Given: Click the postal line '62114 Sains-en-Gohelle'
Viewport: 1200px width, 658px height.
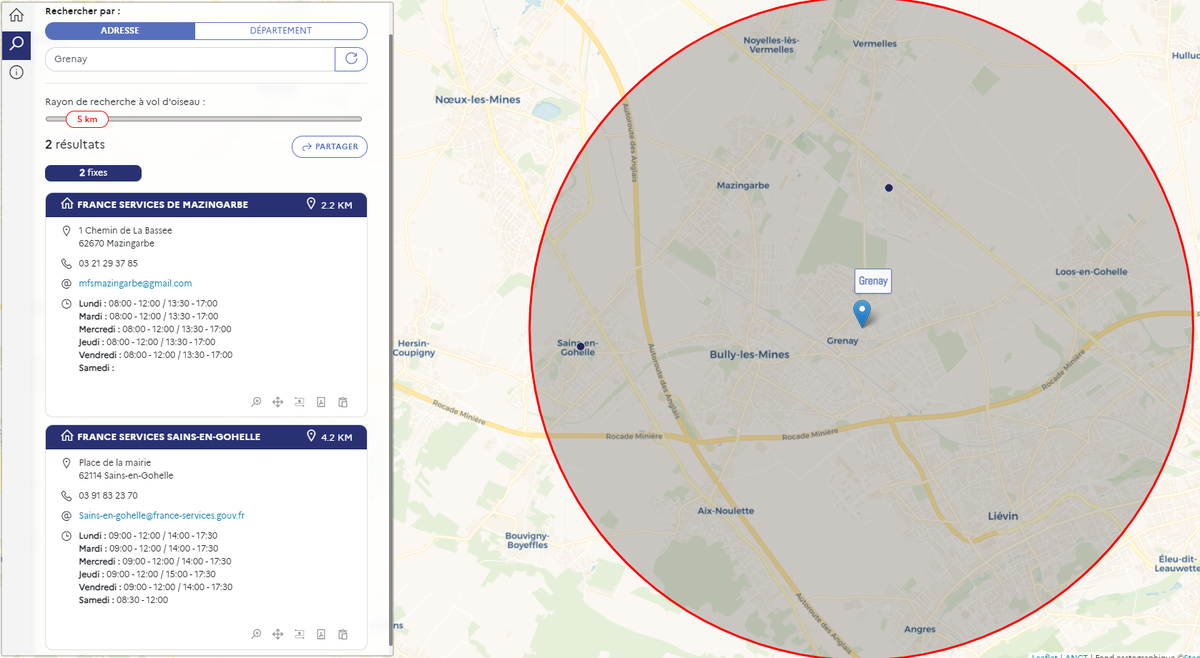Looking at the screenshot, I should [126, 475].
